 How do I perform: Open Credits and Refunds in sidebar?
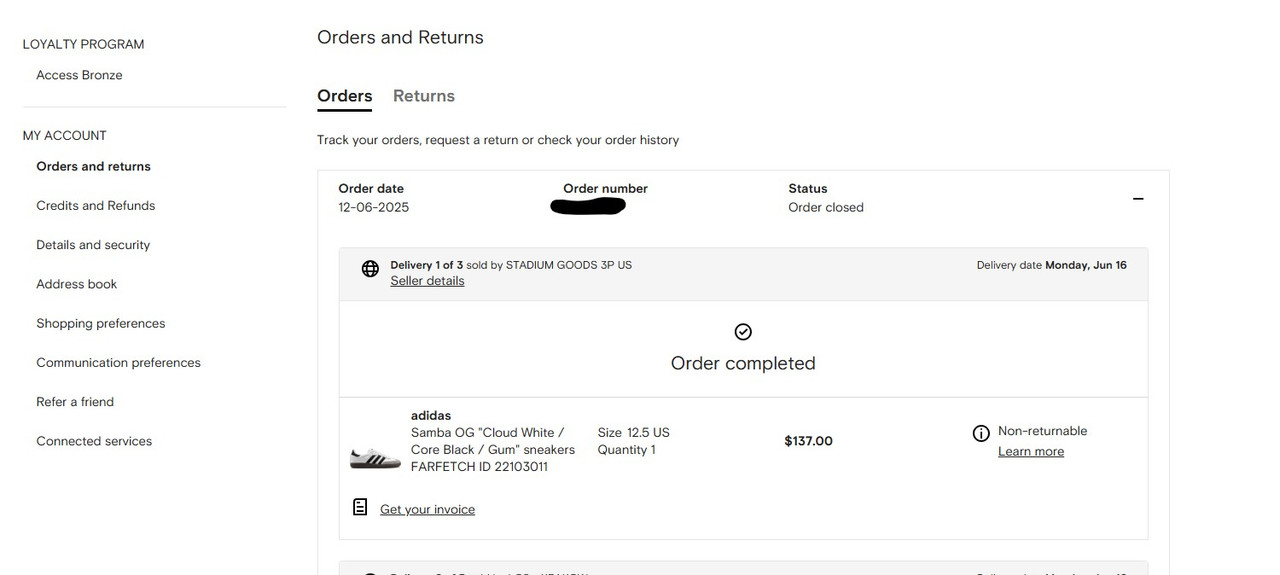click(96, 206)
